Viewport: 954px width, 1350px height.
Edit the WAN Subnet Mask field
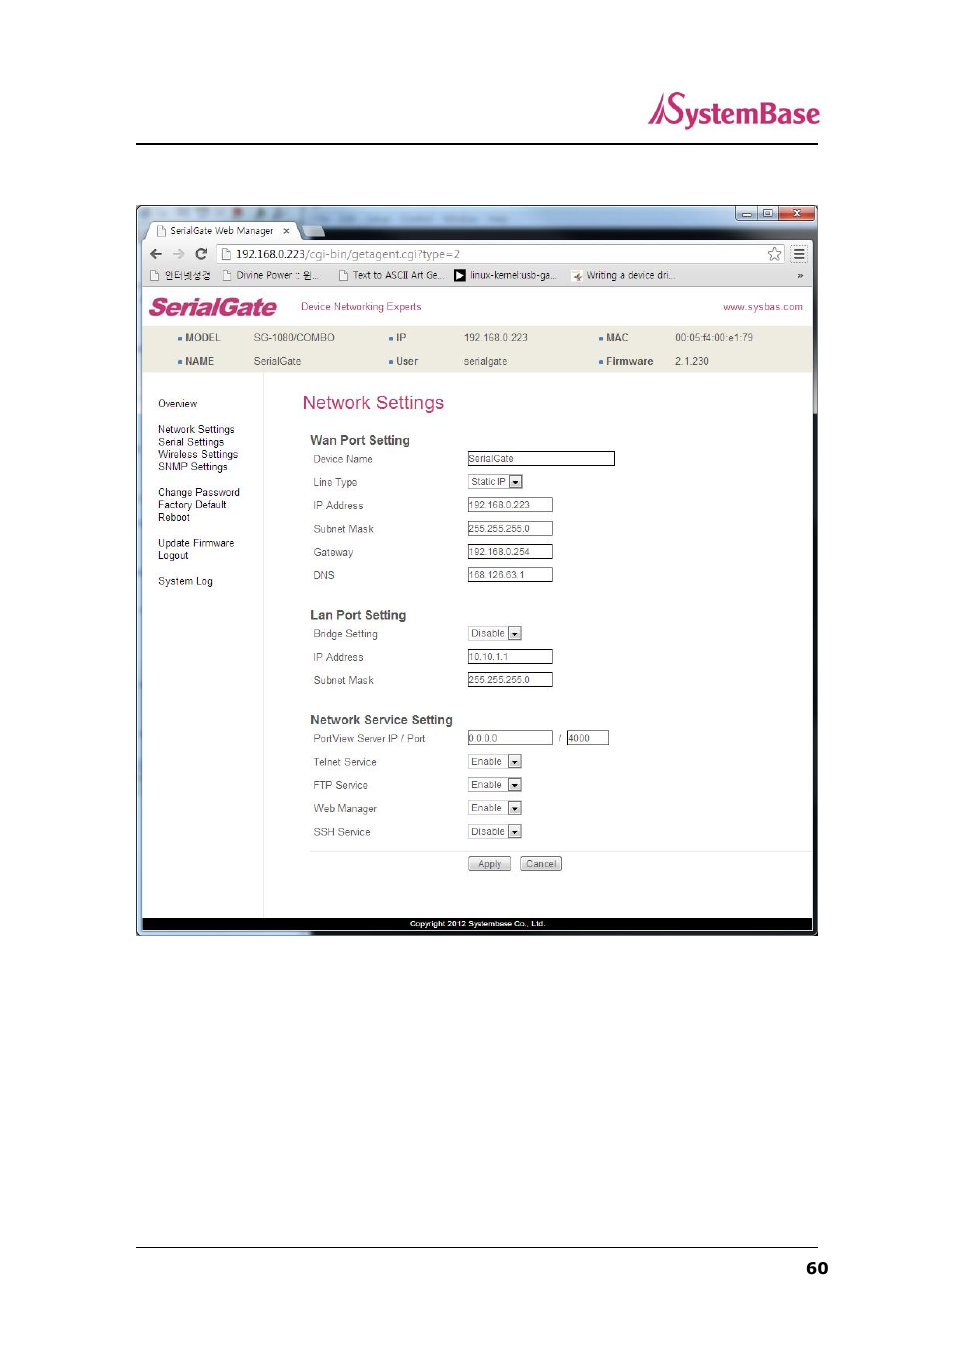click(510, 529)
